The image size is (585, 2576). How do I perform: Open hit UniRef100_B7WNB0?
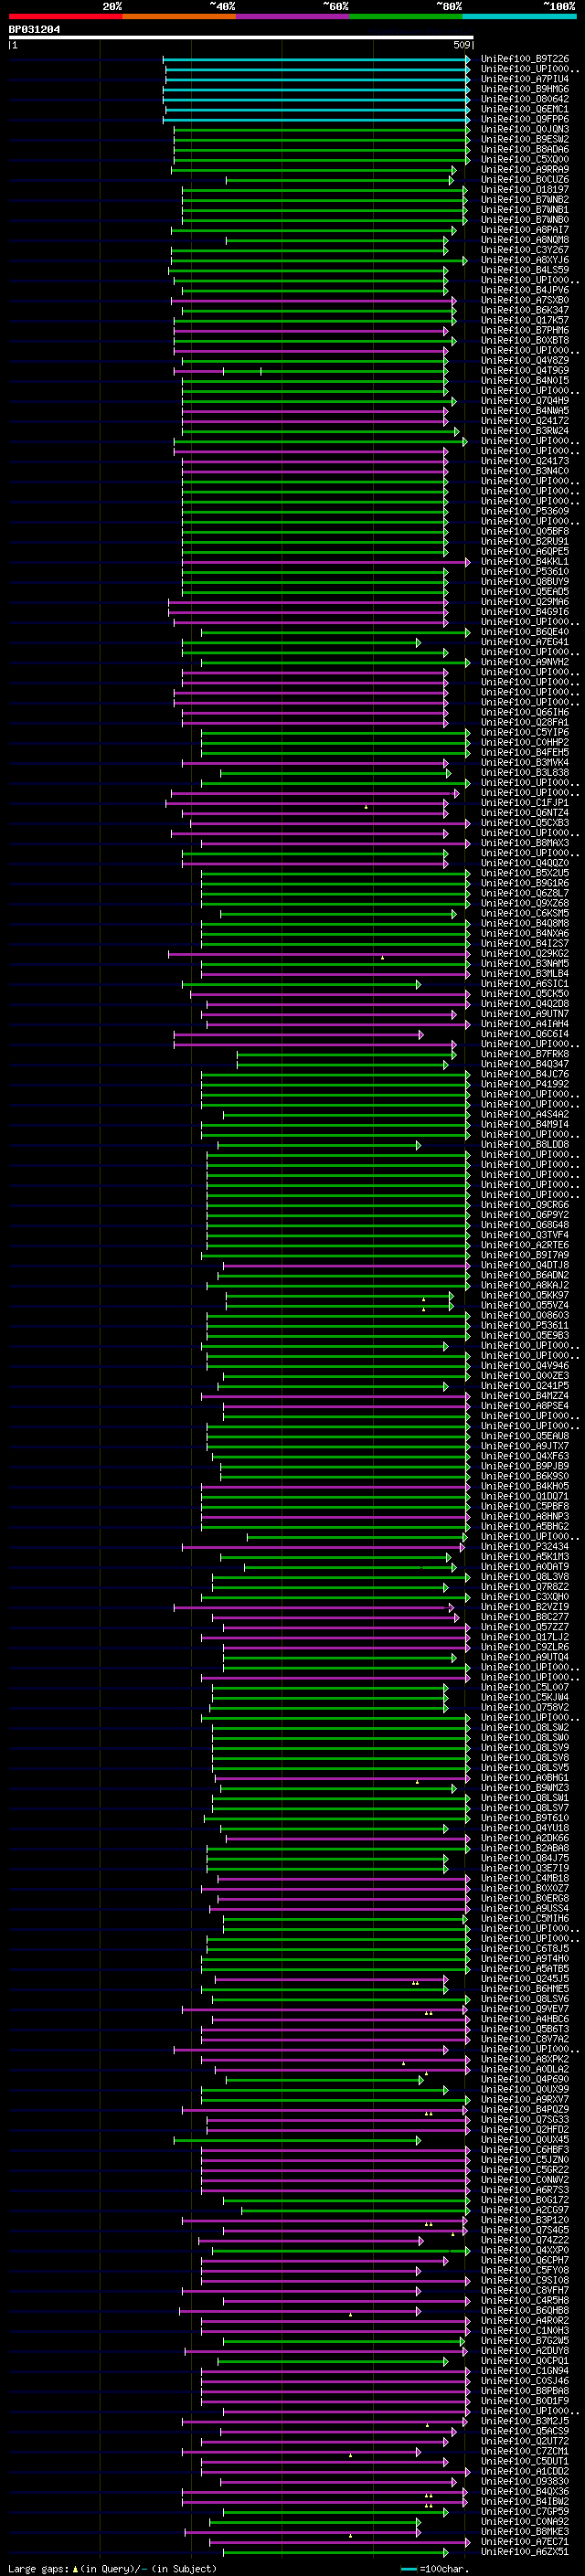525,220
